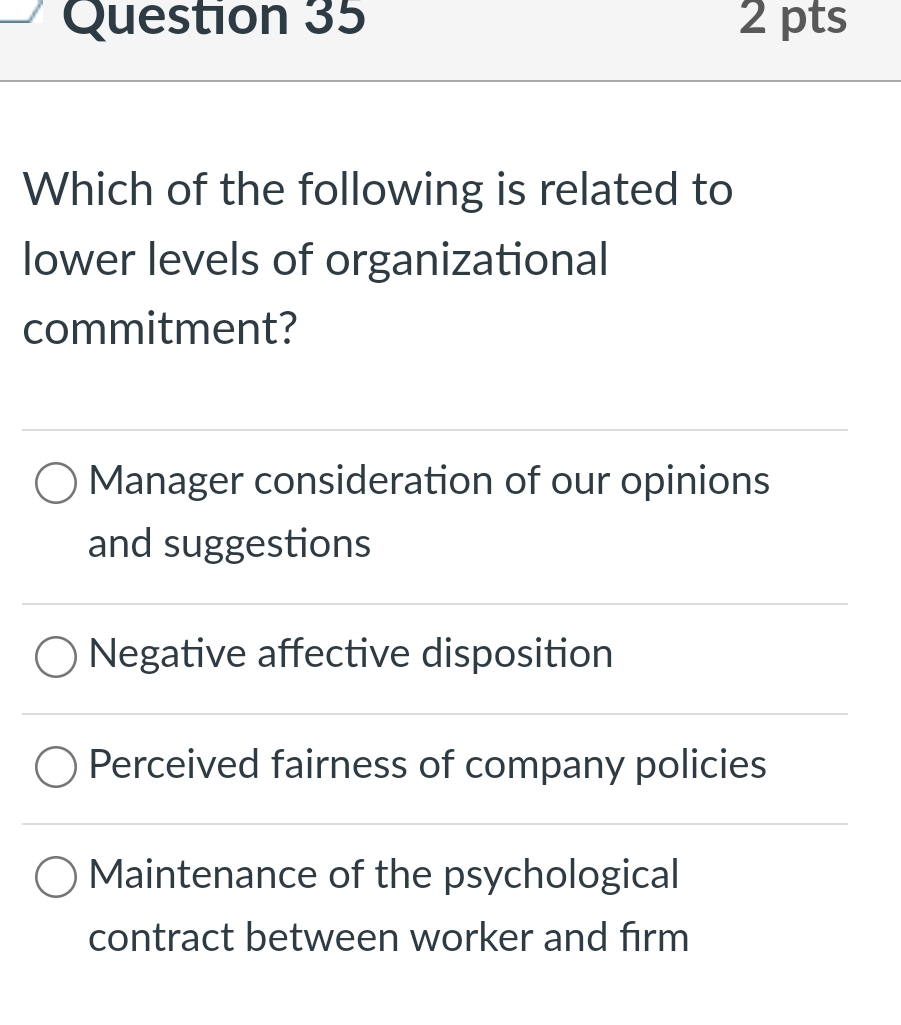
Task: Click the Question 35 heading
Action: 214,18
